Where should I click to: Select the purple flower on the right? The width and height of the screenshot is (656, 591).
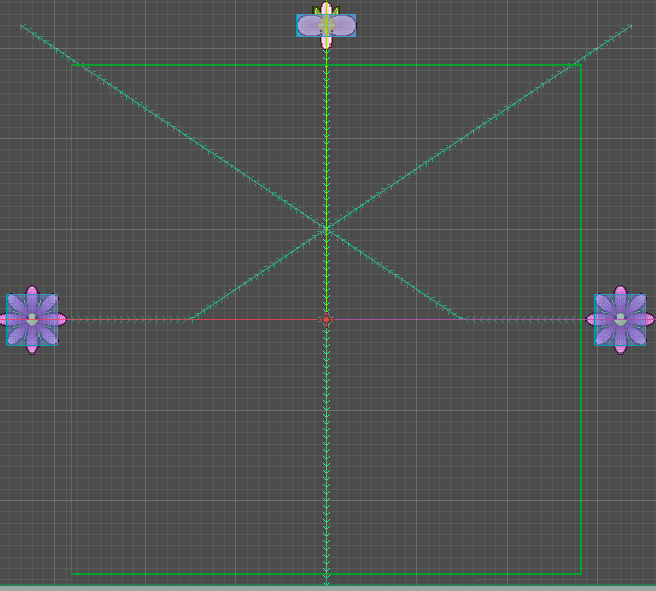coord(620,319)
